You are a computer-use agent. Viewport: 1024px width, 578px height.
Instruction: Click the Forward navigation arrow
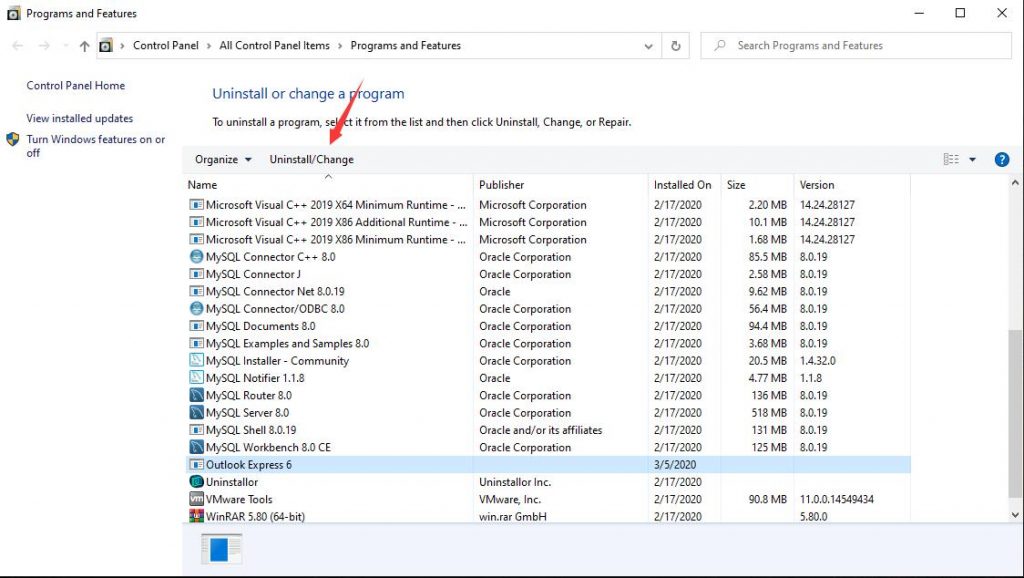click(44, 46)
